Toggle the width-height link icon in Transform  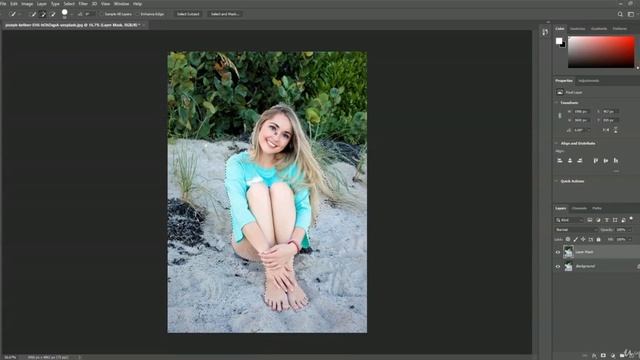pyautogui.click(x=560, y=116)
